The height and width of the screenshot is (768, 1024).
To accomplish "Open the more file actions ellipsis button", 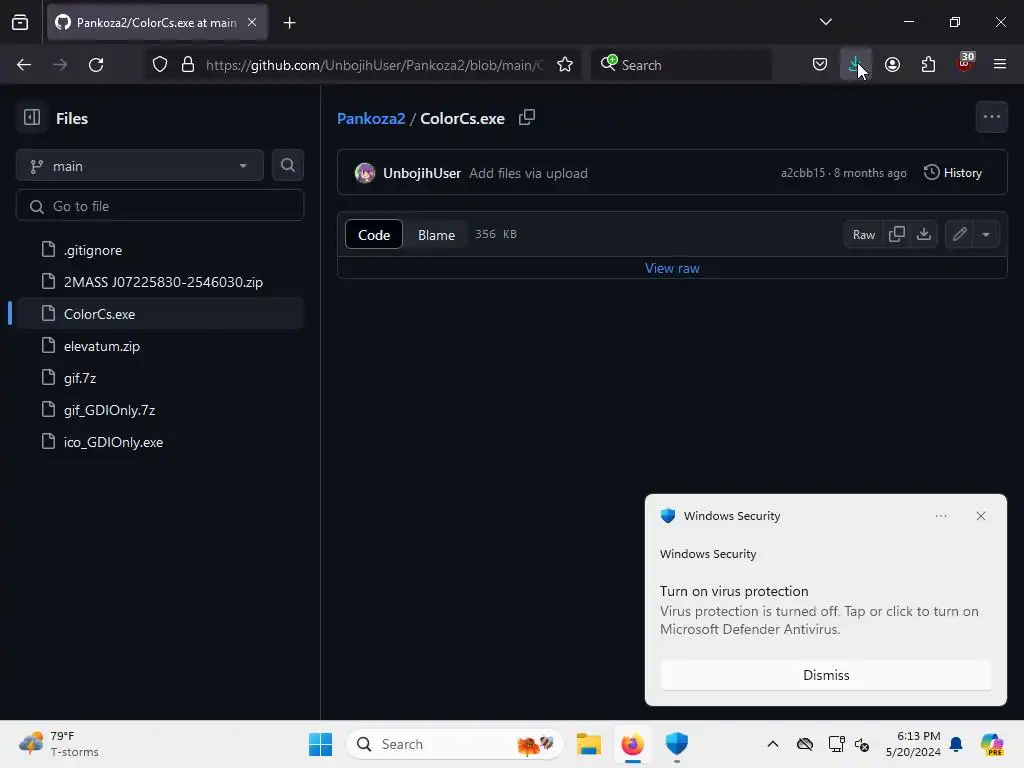I will (991, 118).
